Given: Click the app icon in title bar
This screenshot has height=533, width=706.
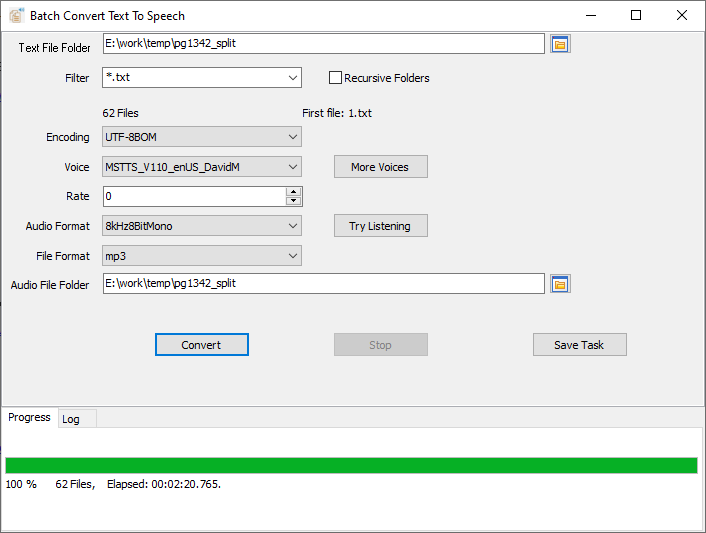Looking at the screenshot, I should 15,16.
